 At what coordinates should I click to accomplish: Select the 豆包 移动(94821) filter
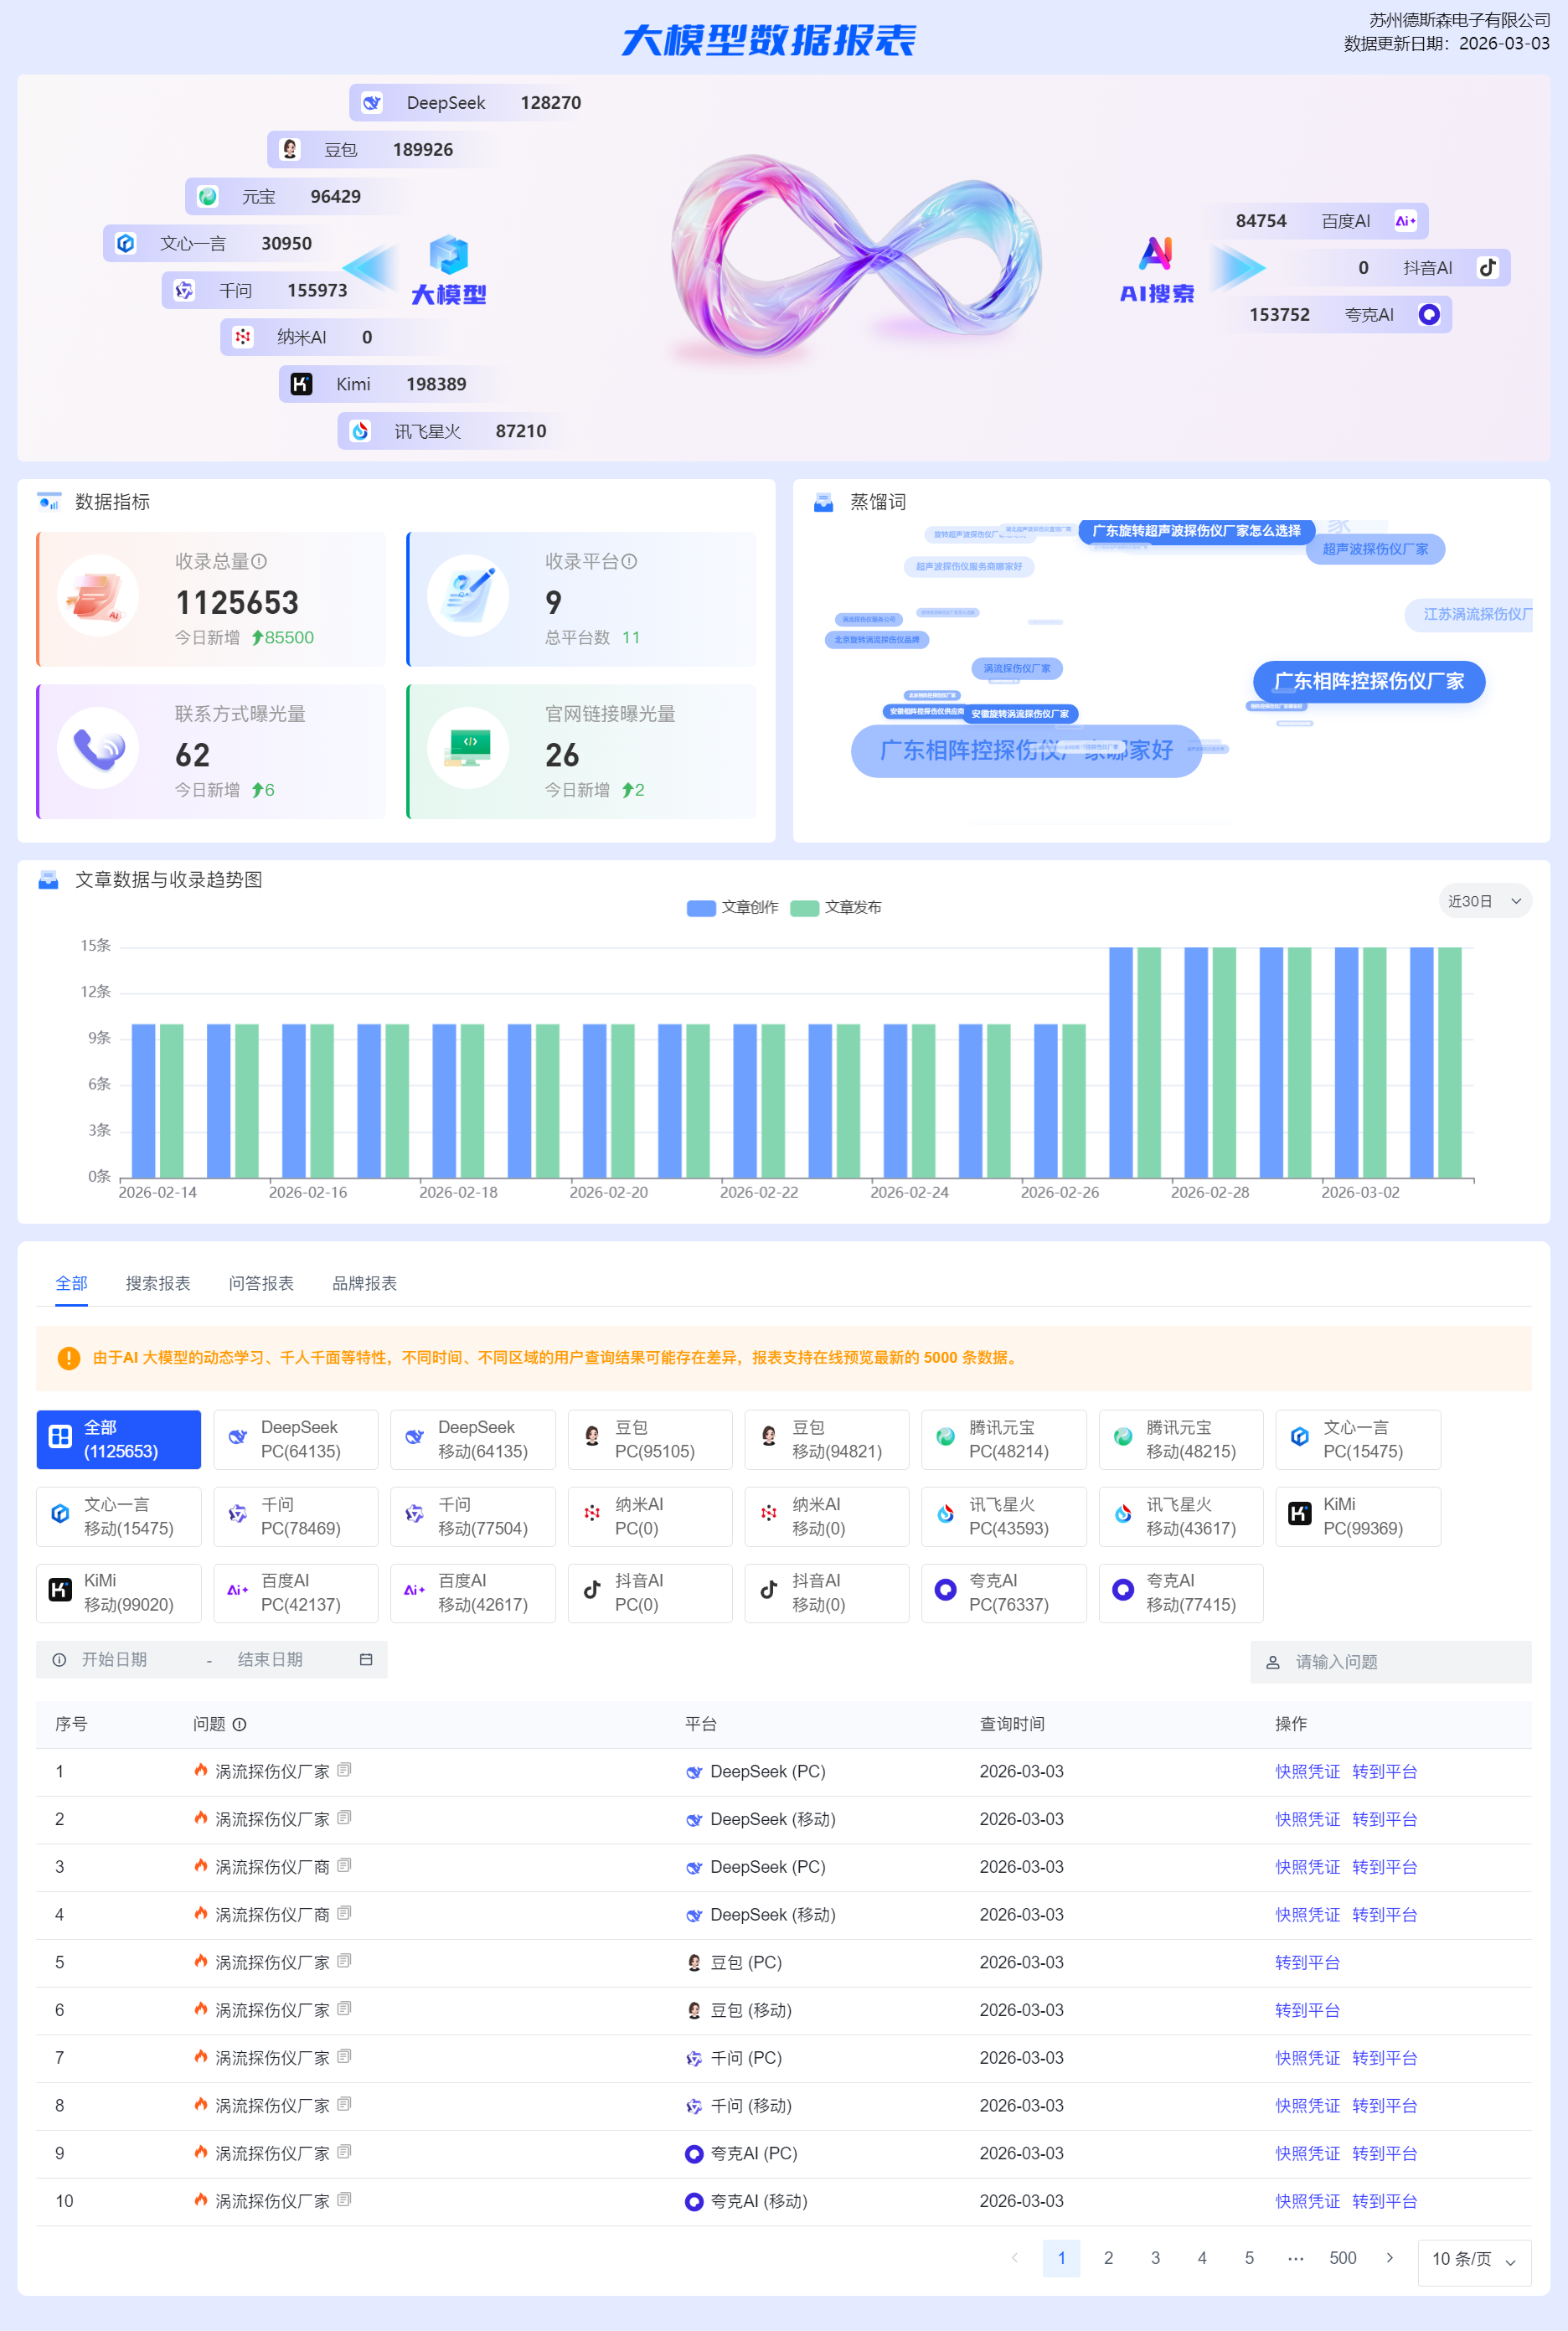click(x=827, y=1440)
